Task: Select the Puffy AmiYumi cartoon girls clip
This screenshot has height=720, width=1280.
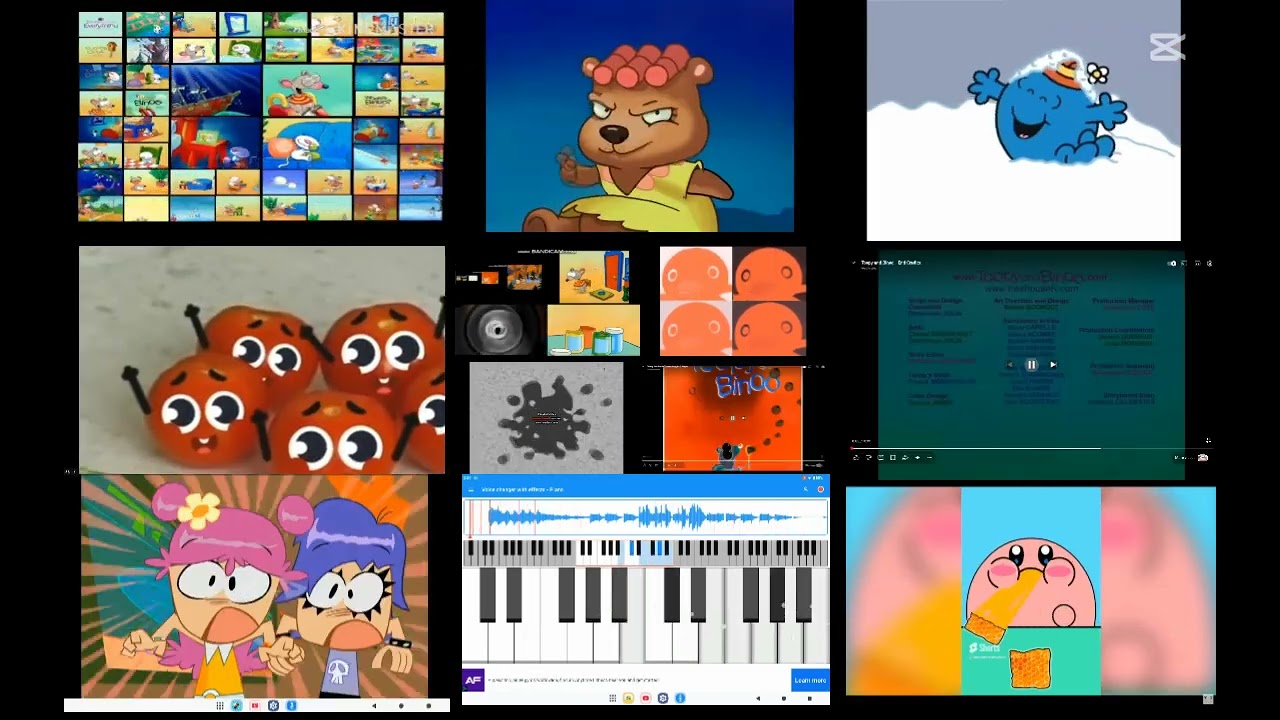Action: 254,586
